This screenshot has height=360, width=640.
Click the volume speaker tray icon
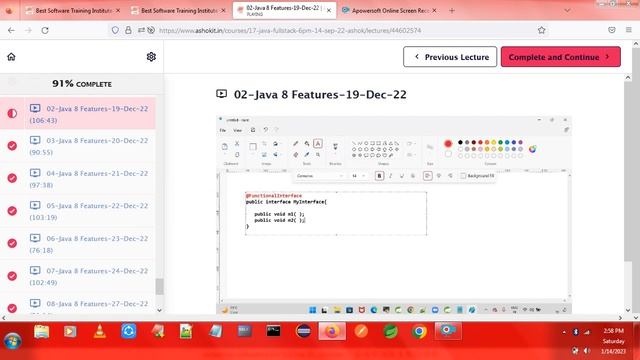coord(587,351)
